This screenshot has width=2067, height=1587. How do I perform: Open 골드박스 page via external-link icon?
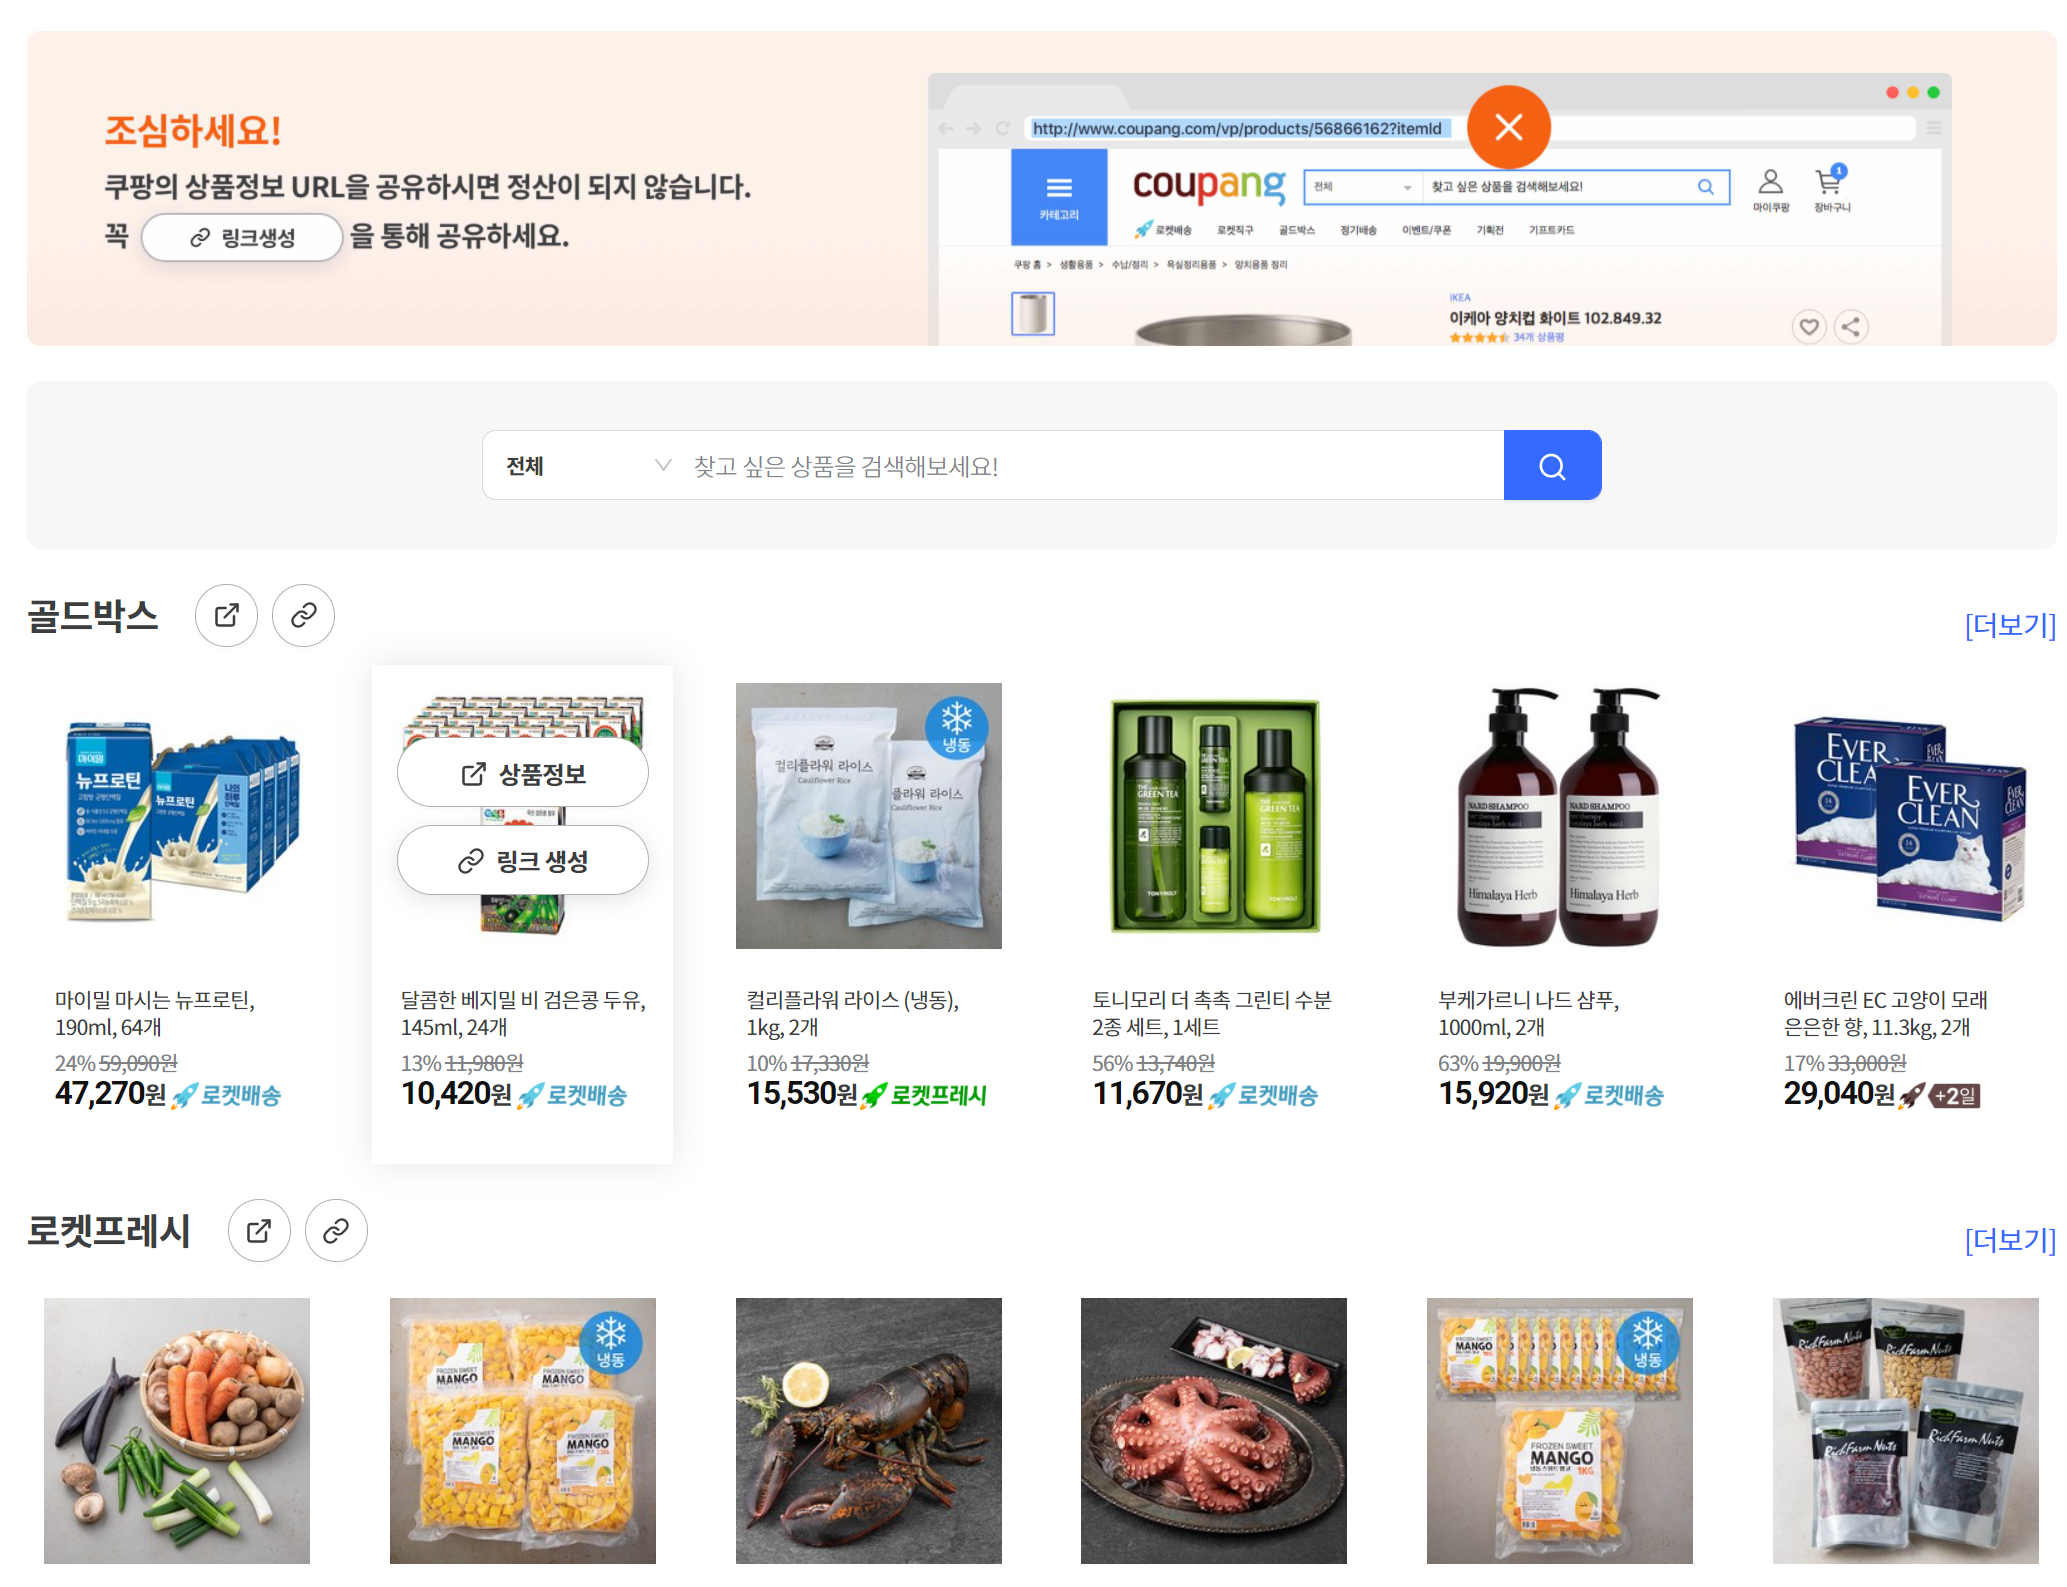point(226,615)
